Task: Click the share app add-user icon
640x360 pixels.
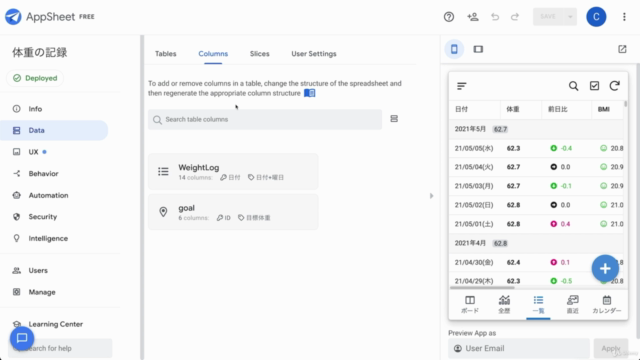Action: click(x=473, y=17)
